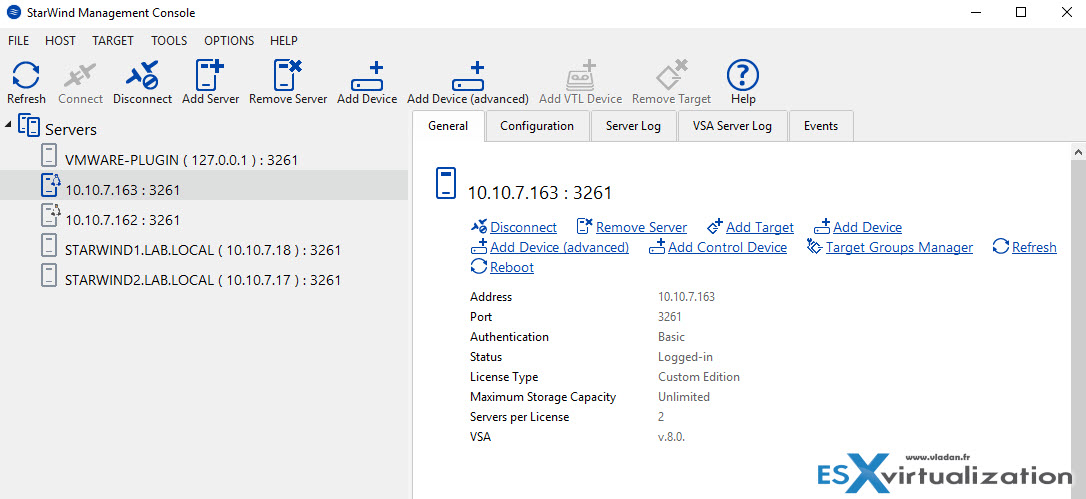The image size is (1086, 499).
Task: Click the Servers per License value 2
Action: pos(661,417)
